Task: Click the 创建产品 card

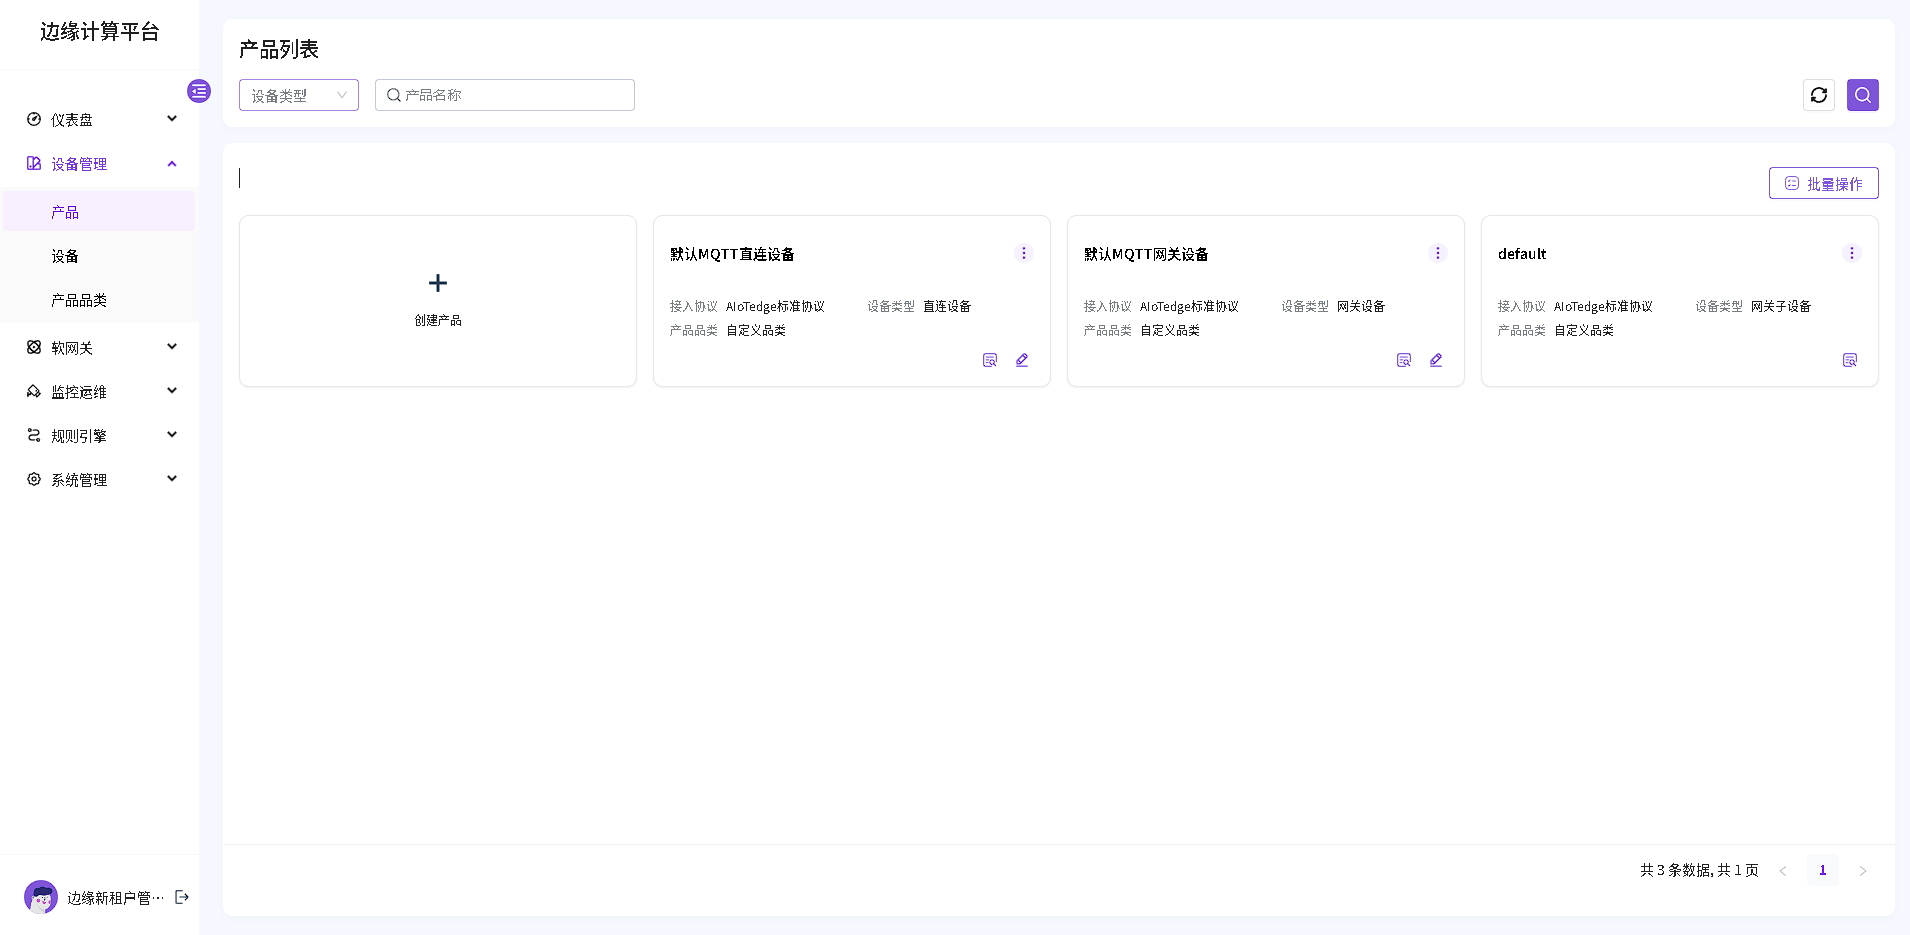Action: tap(438, 300)
